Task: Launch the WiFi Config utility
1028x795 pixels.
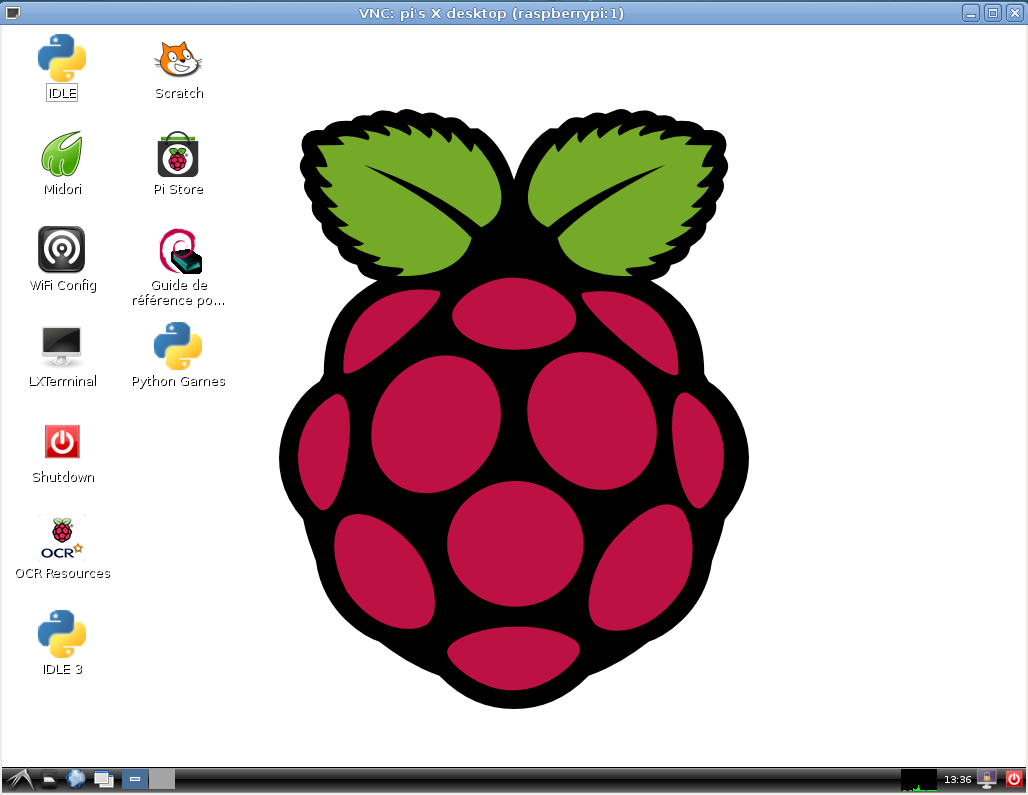Action: [62, 250]
